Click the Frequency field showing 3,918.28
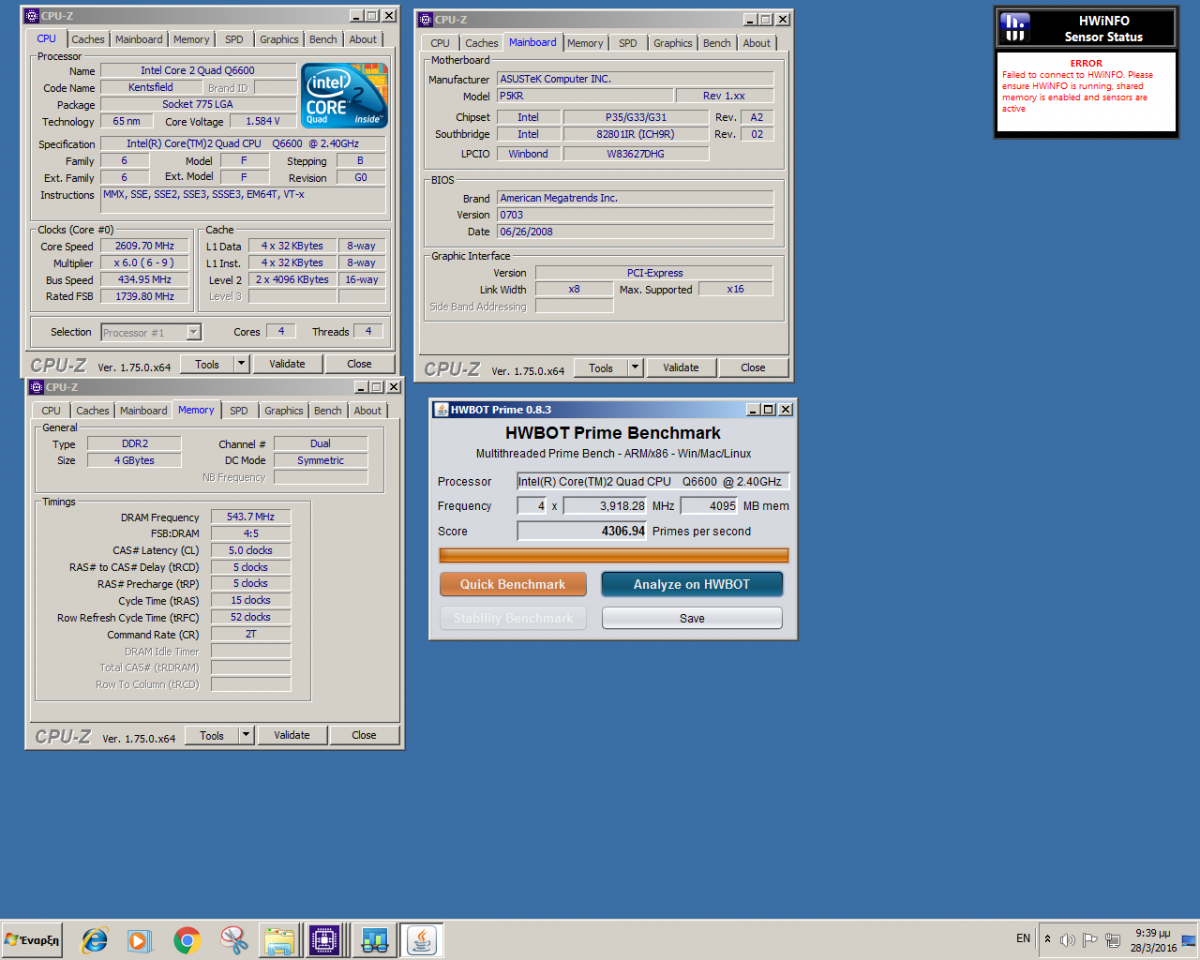Viewport: 1200px width, 960px height. [x=606, y=506]
